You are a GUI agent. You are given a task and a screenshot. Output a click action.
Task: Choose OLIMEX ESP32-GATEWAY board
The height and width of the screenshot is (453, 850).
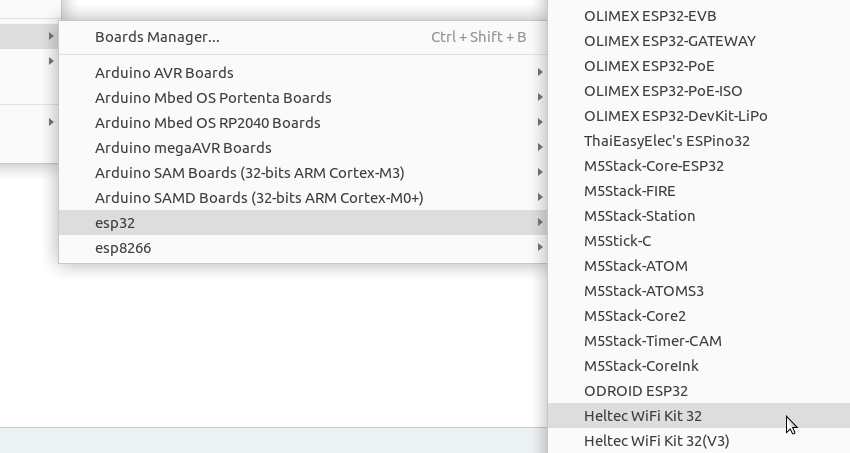[699, 41]
